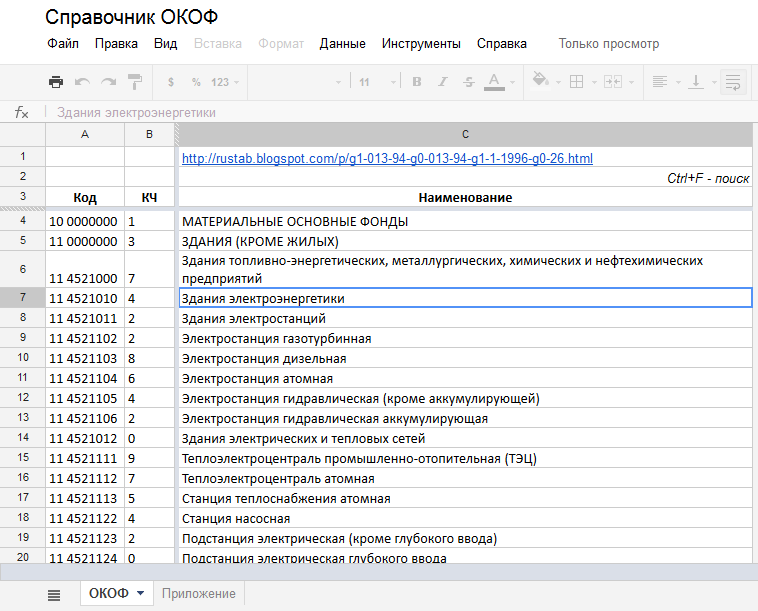Select the Ctrl+F - поиск cell
The height and width of the screenshot is (611, 758).
466,177
